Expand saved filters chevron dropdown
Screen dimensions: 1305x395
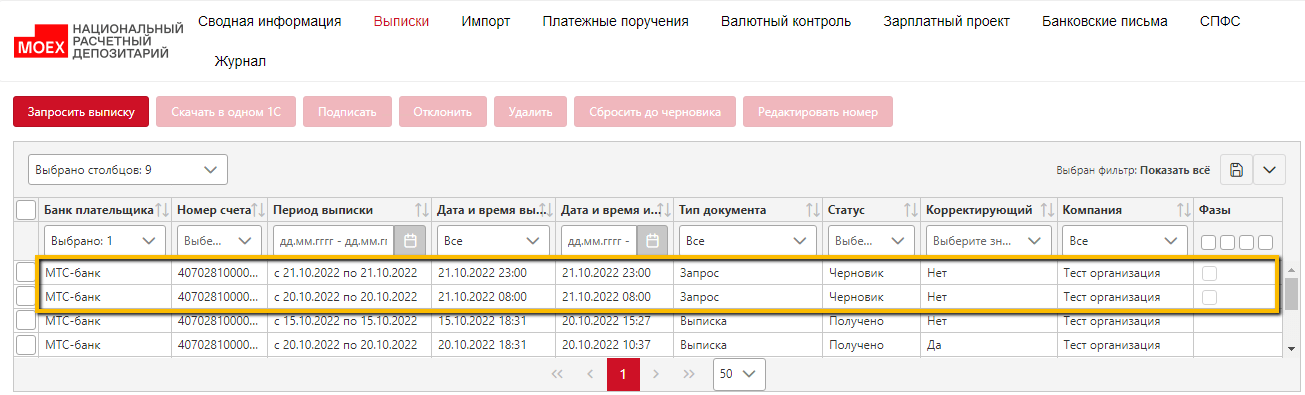click(x=1269, y=170)
